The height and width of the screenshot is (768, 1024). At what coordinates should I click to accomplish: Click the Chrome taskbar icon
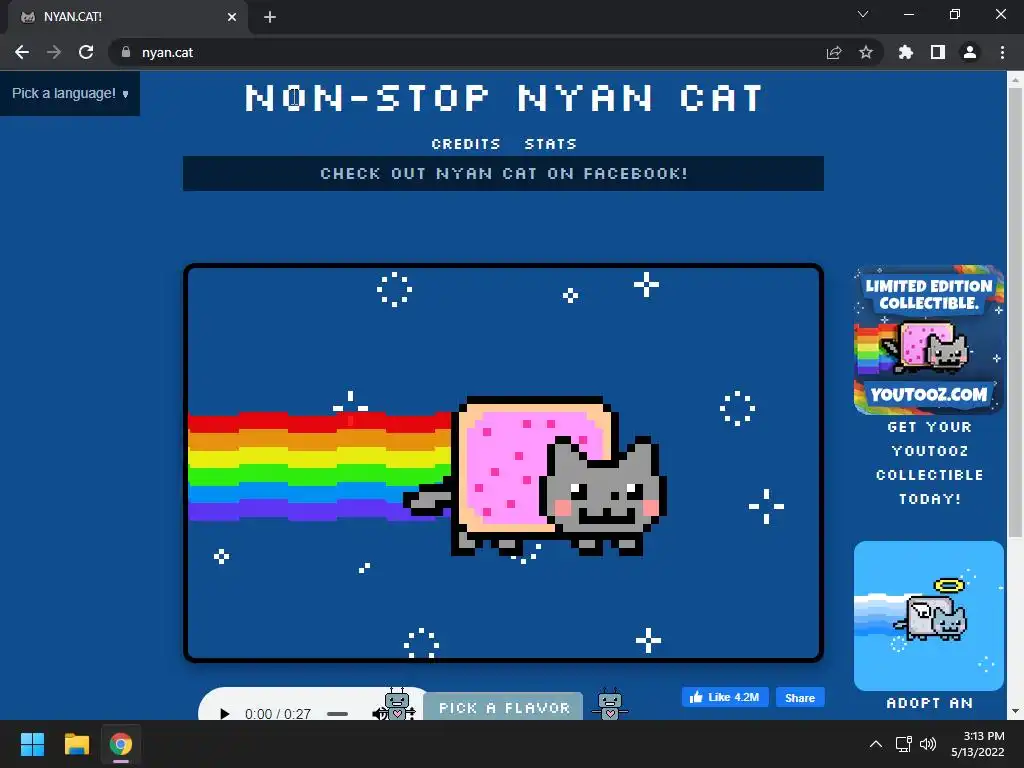pos(121,744)
